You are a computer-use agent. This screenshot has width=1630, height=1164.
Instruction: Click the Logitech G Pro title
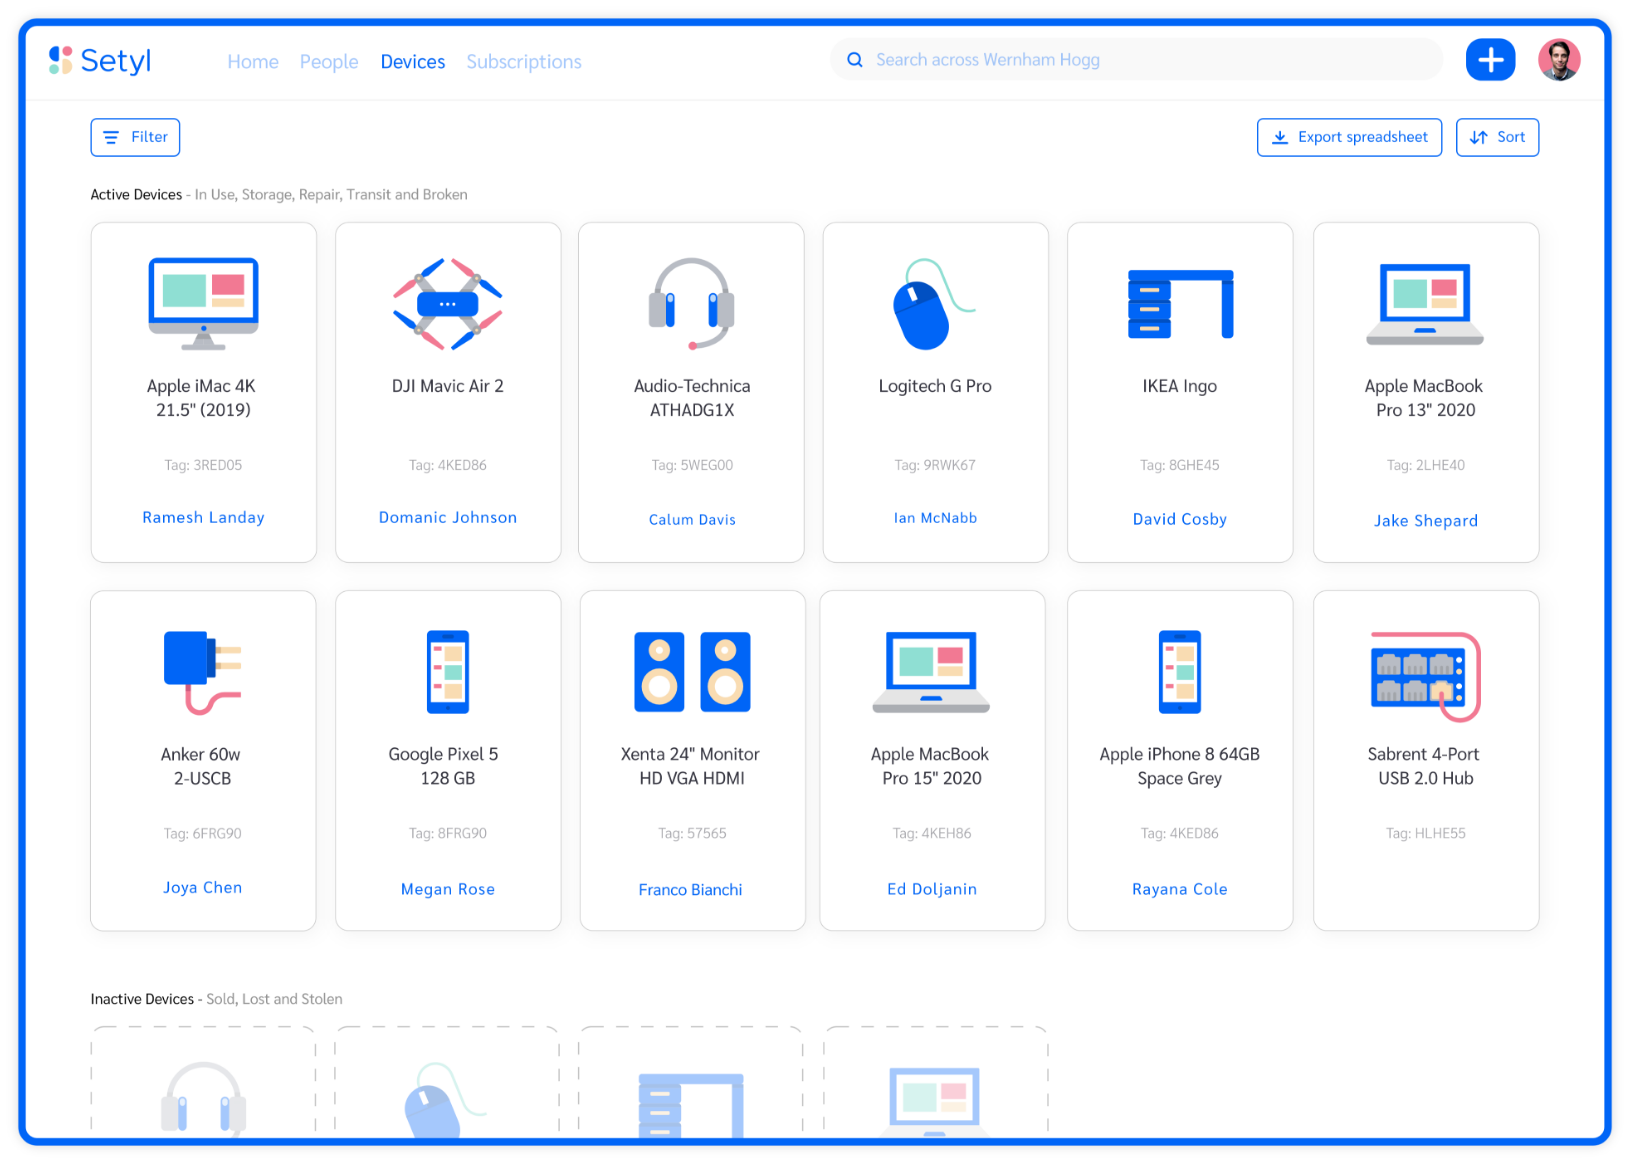(x=935, y=386)
